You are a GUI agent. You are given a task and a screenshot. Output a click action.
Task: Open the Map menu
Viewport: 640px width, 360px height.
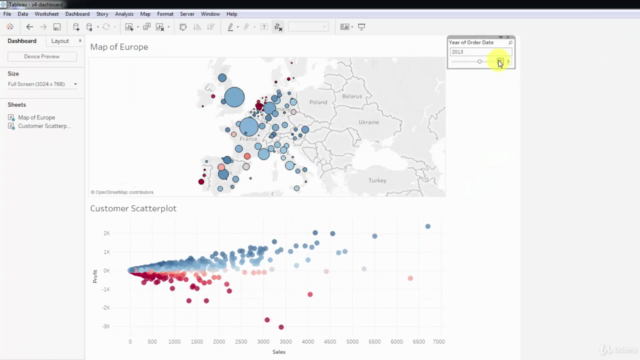(145, 14)
